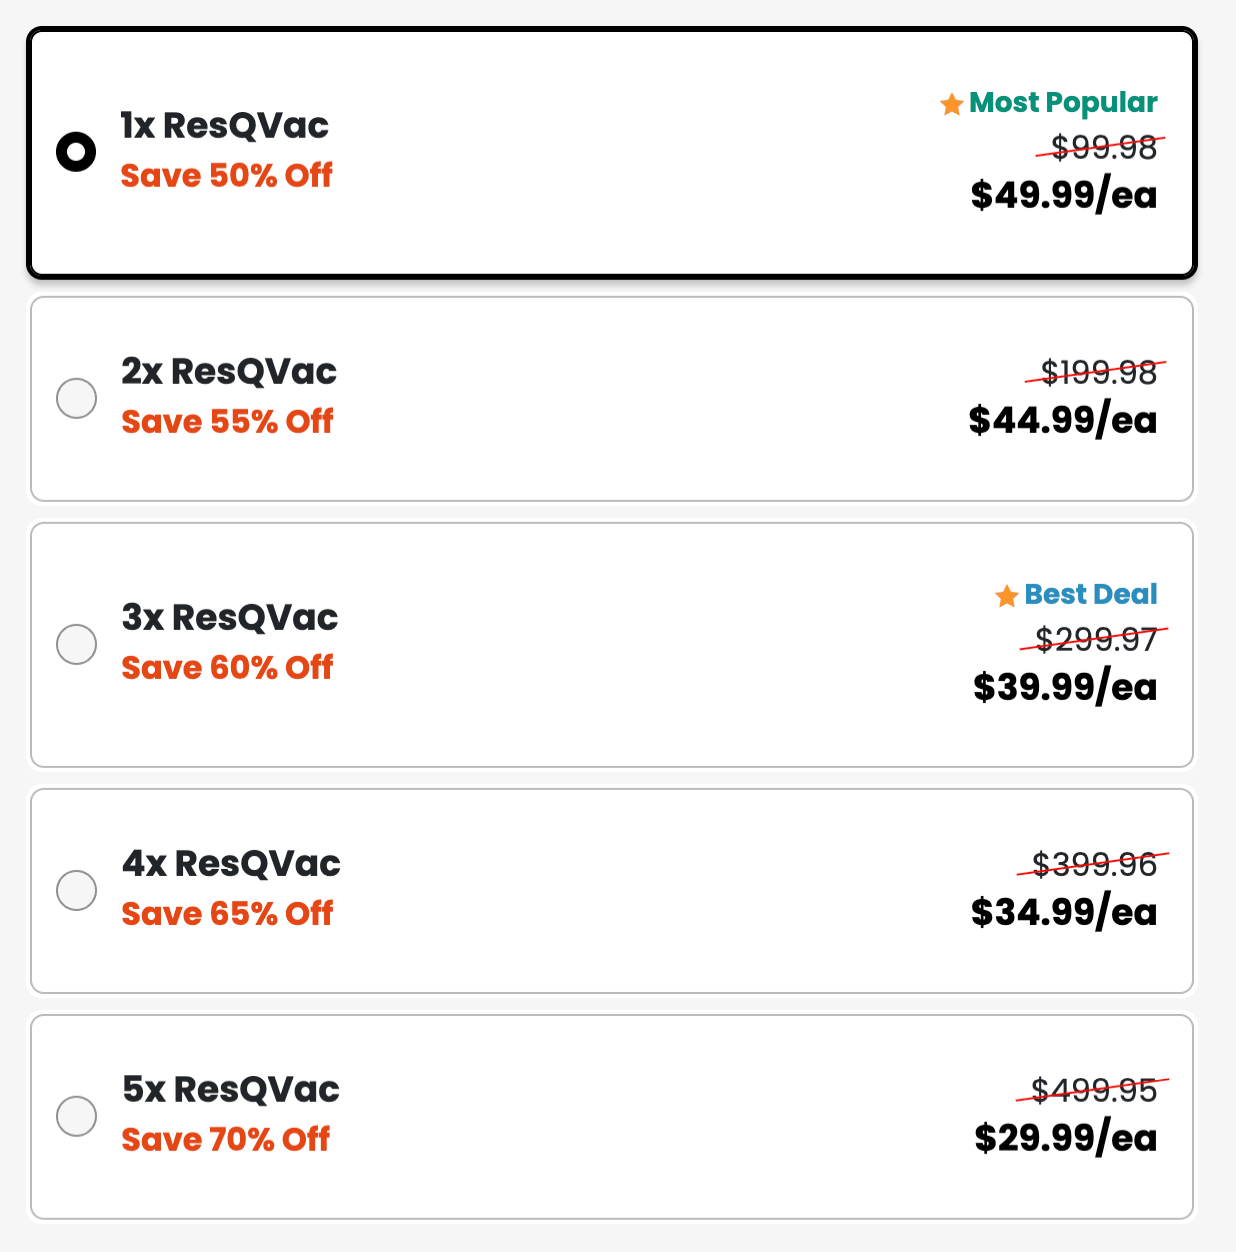Select the 4x ResQVac radio button
Screen dimensions: 1236x1252
click(76, 890)
